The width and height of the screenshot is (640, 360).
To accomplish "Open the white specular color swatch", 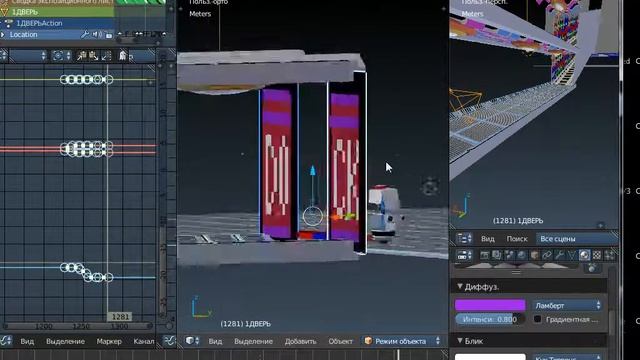I will tap(490, 357).
